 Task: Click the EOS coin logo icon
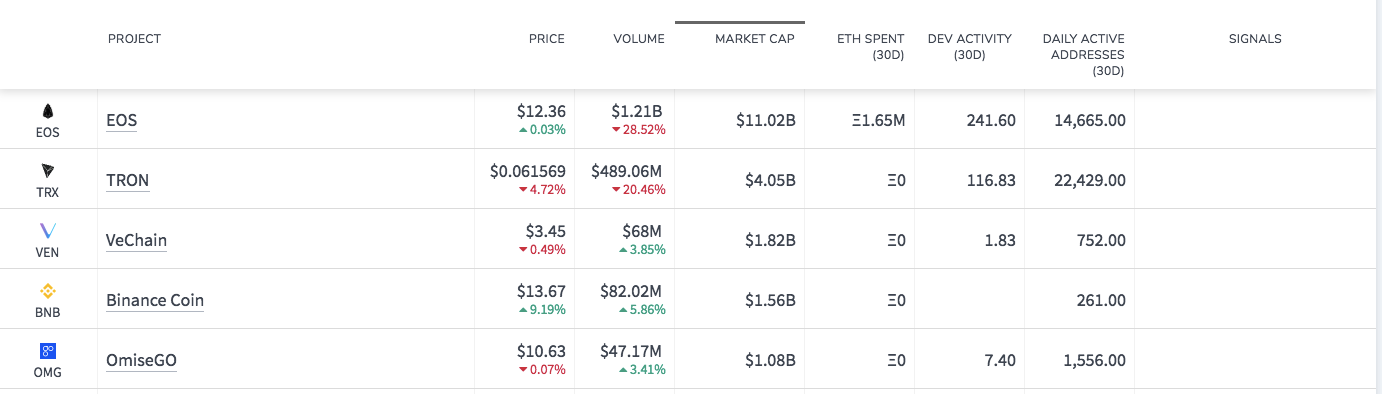[47, 111]
